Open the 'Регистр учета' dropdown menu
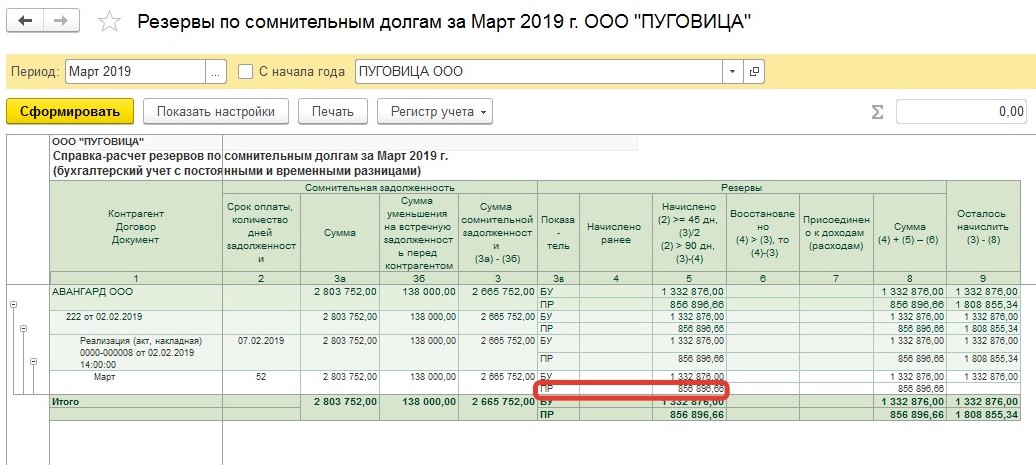Image resolution: width=1036 pixels, height=465 pixels. 441,111
